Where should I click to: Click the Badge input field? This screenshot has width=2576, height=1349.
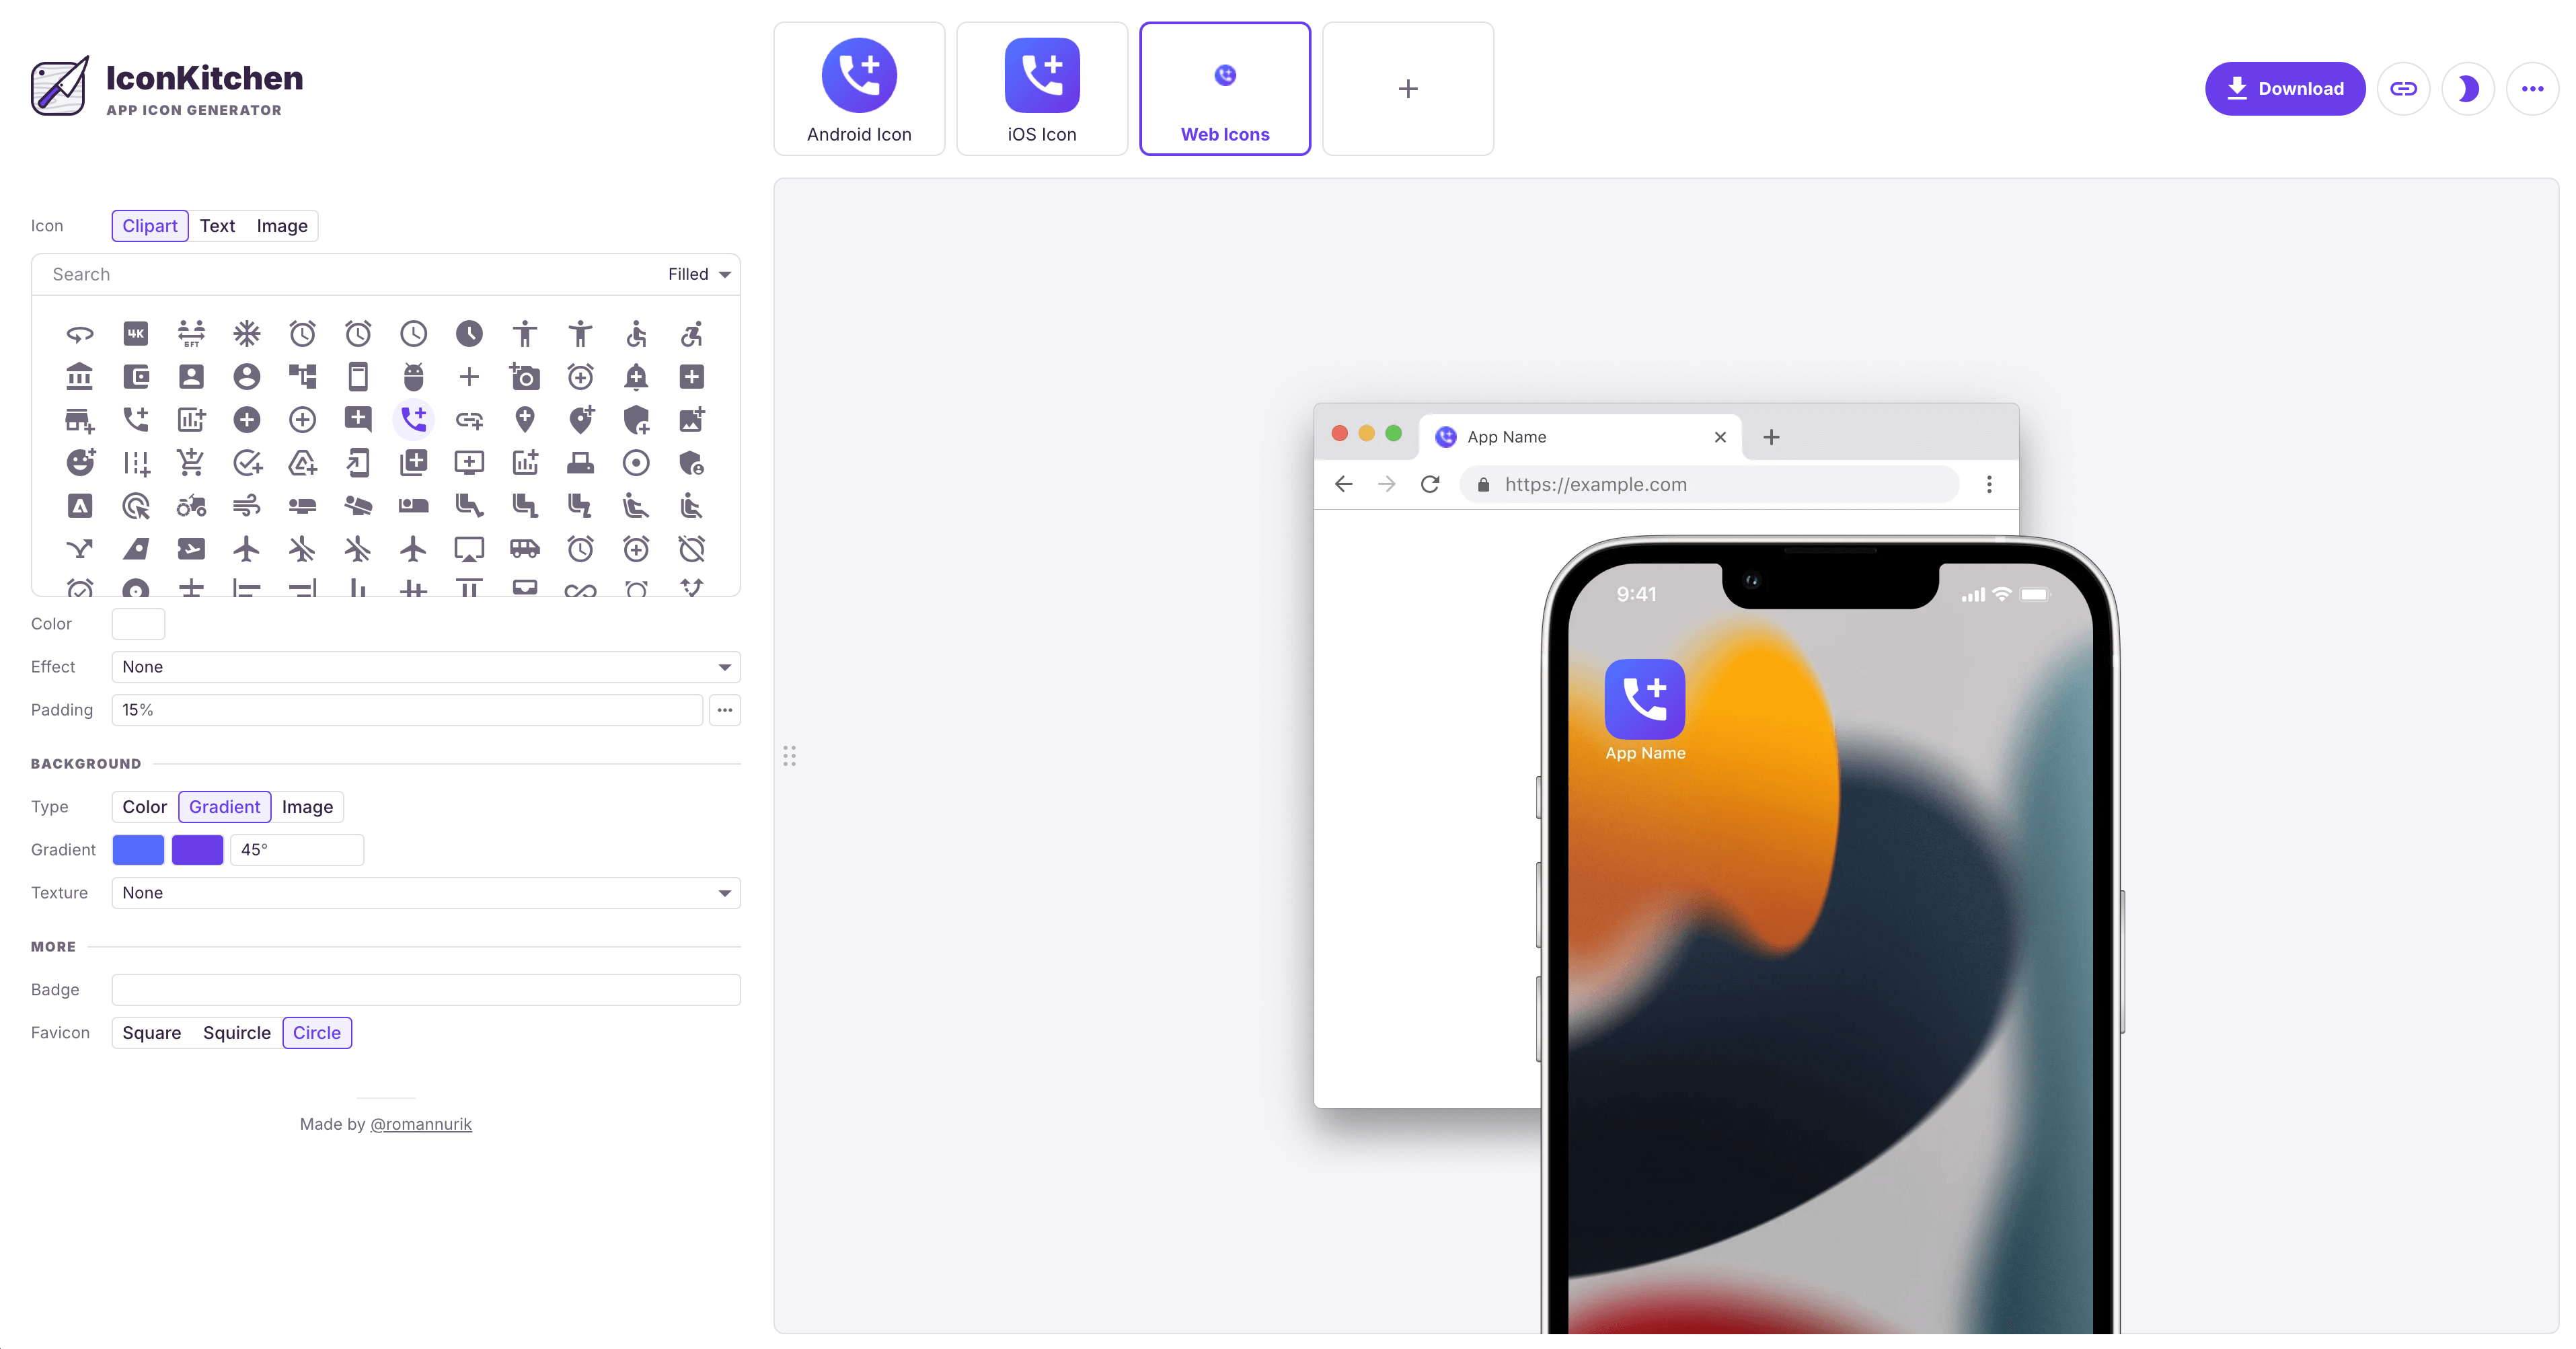tap(426, 990)
